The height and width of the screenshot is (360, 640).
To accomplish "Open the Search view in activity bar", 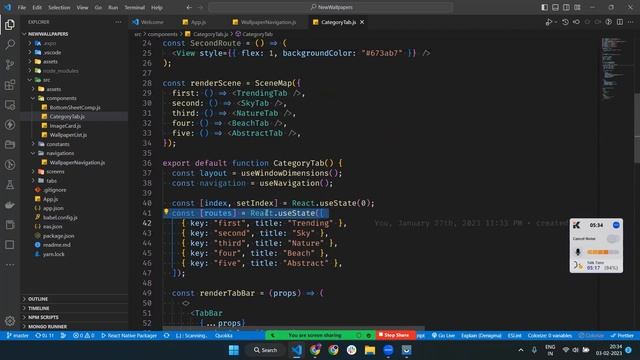I will [x=10, y=44].
